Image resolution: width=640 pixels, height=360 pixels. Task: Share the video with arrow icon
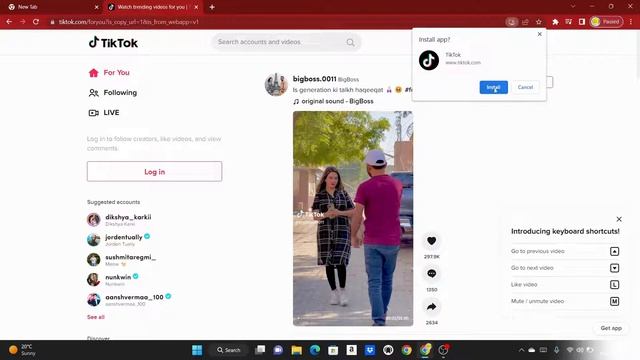click(431, 307)
